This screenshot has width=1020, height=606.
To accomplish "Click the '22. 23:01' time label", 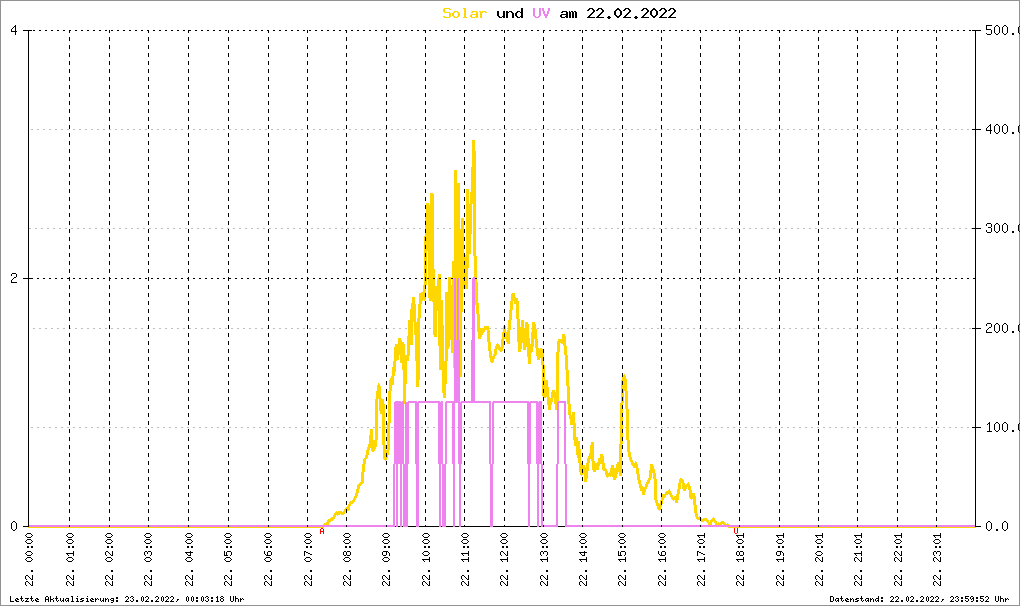I will 937,559.
